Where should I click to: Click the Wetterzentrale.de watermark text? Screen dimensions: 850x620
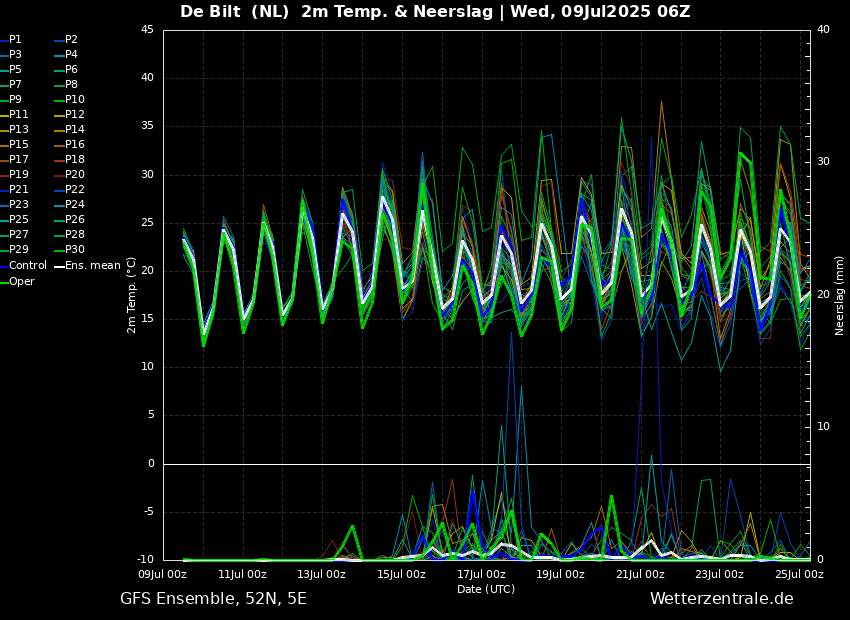pos(721,599)
